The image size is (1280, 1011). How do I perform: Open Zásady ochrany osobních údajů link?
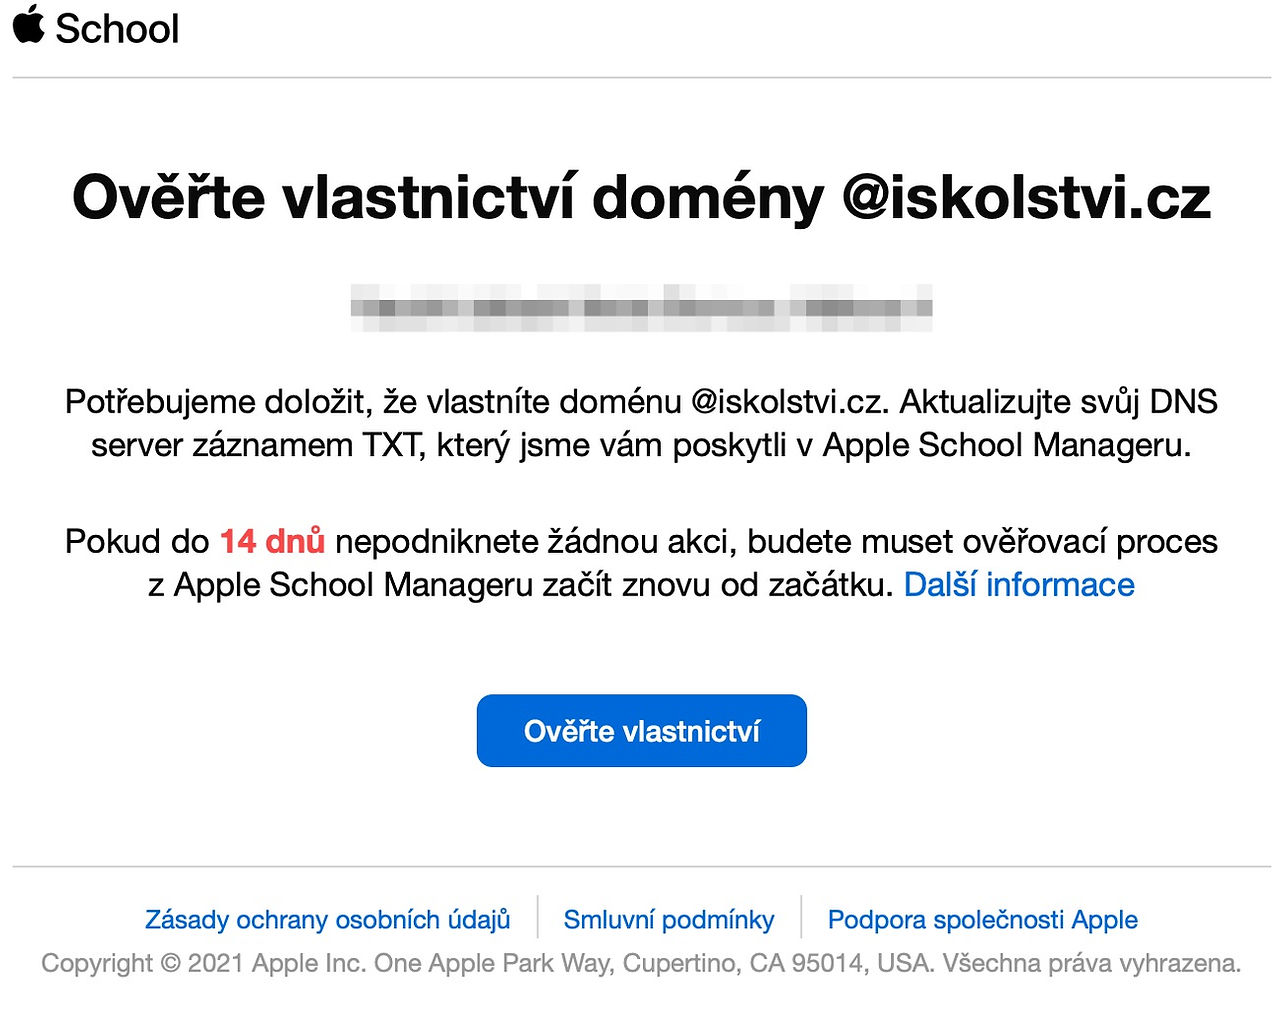tap(328, 919)
